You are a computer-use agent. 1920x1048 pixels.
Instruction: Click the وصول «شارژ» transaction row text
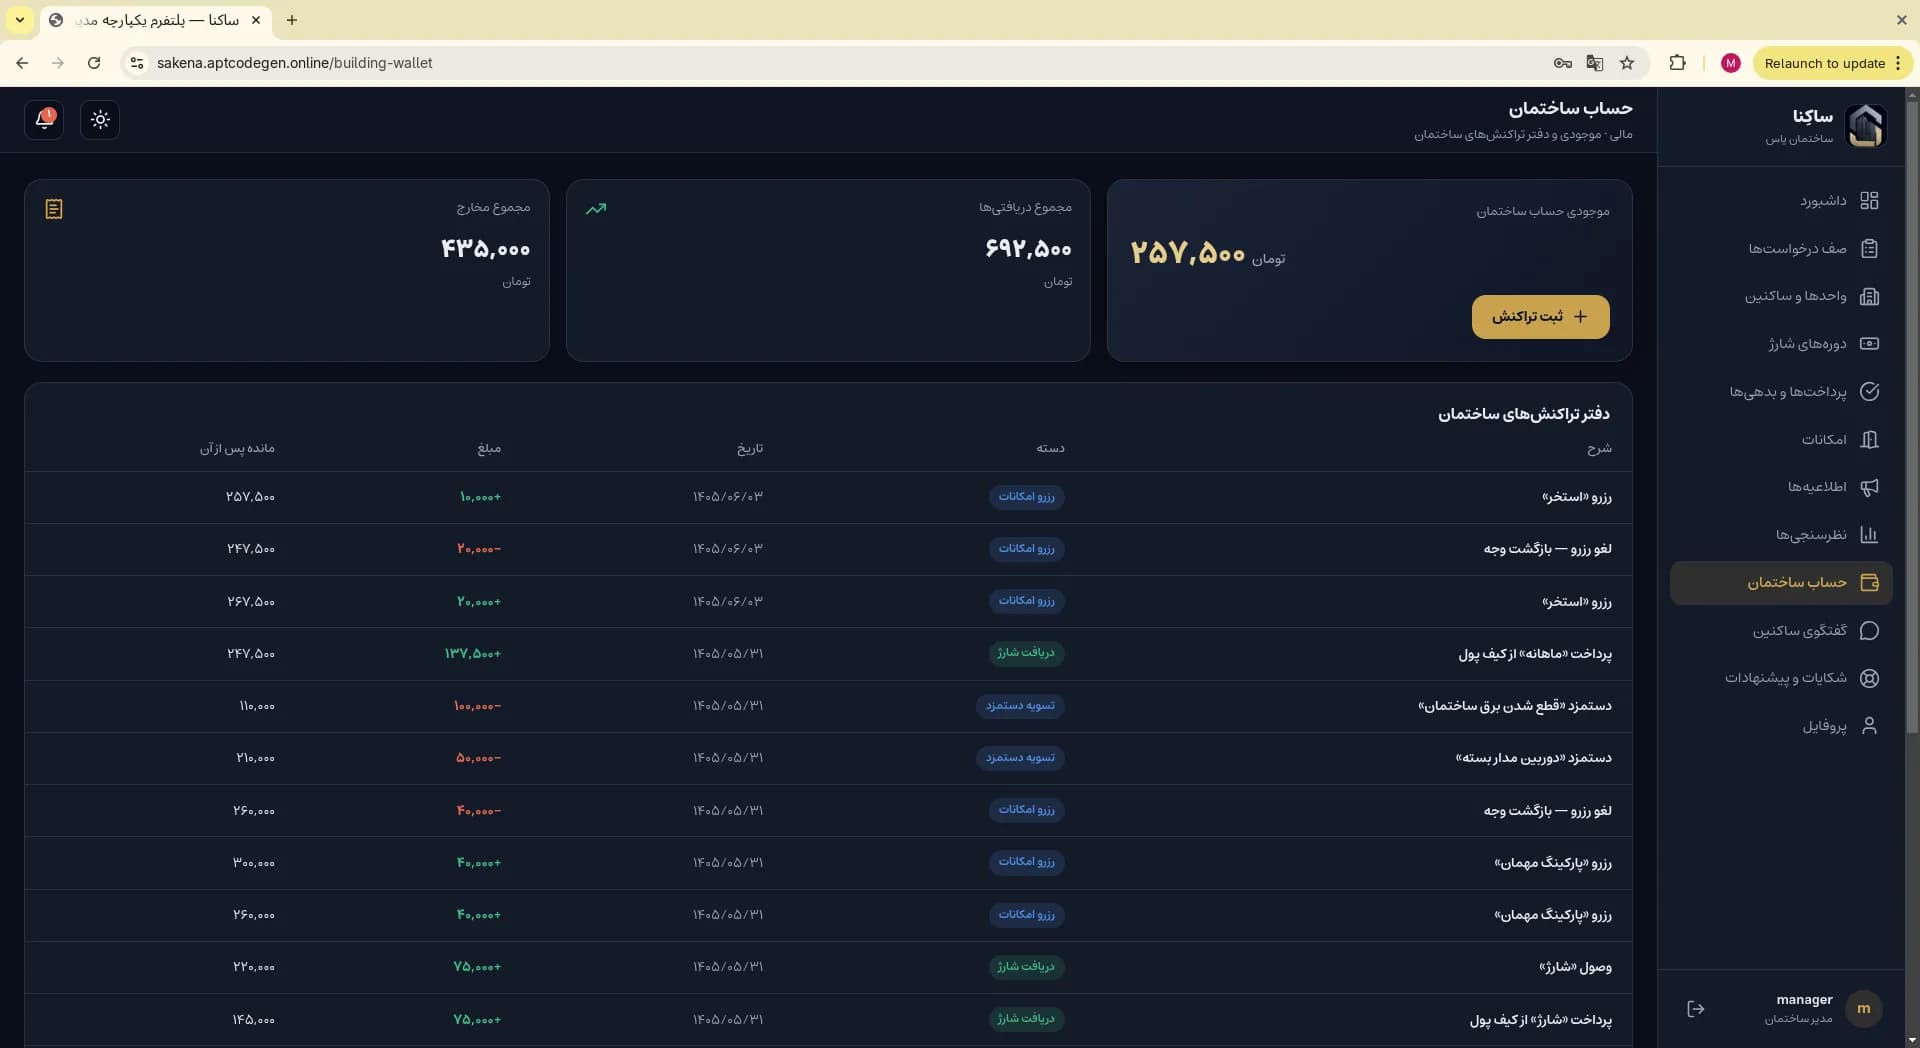tap(1575, 967)
